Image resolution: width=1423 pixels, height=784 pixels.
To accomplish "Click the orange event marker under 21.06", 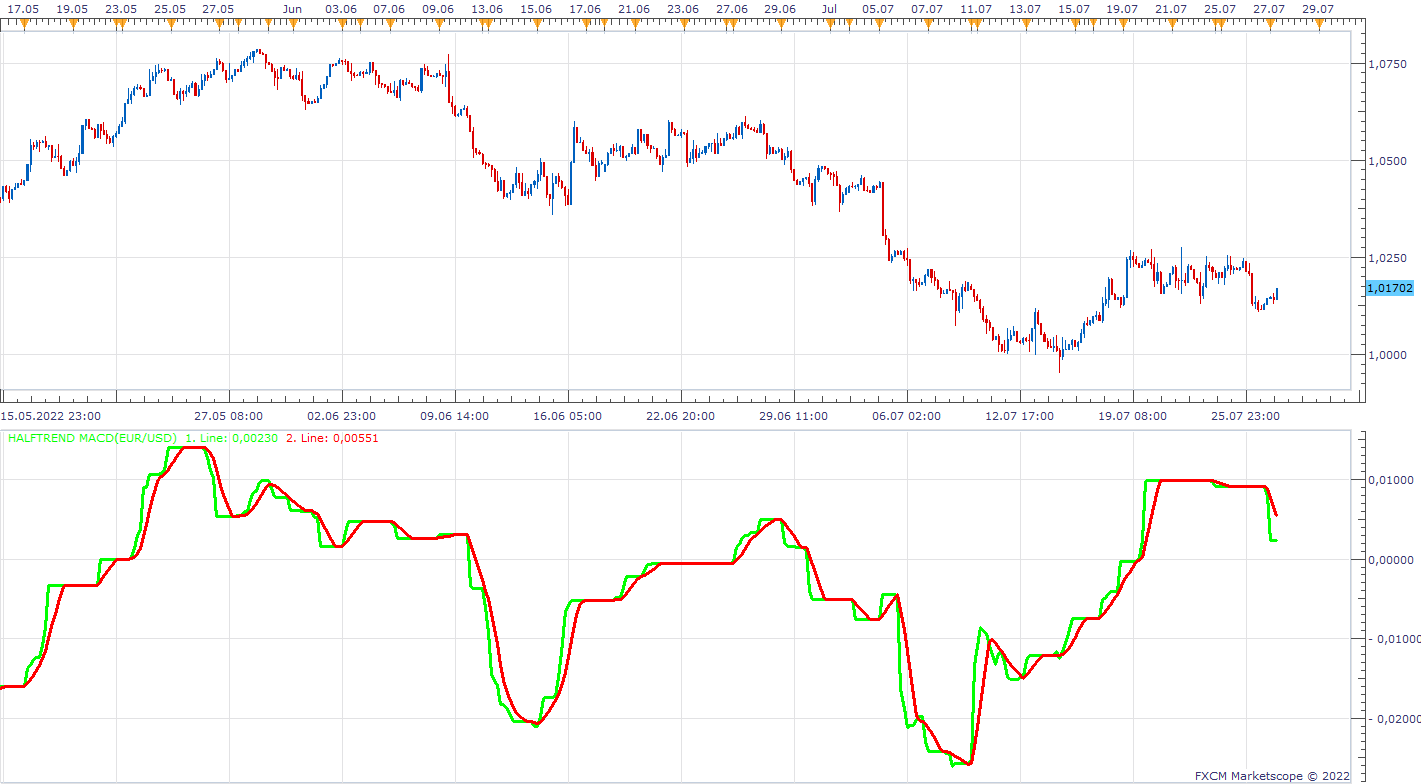I will [634, 24].
